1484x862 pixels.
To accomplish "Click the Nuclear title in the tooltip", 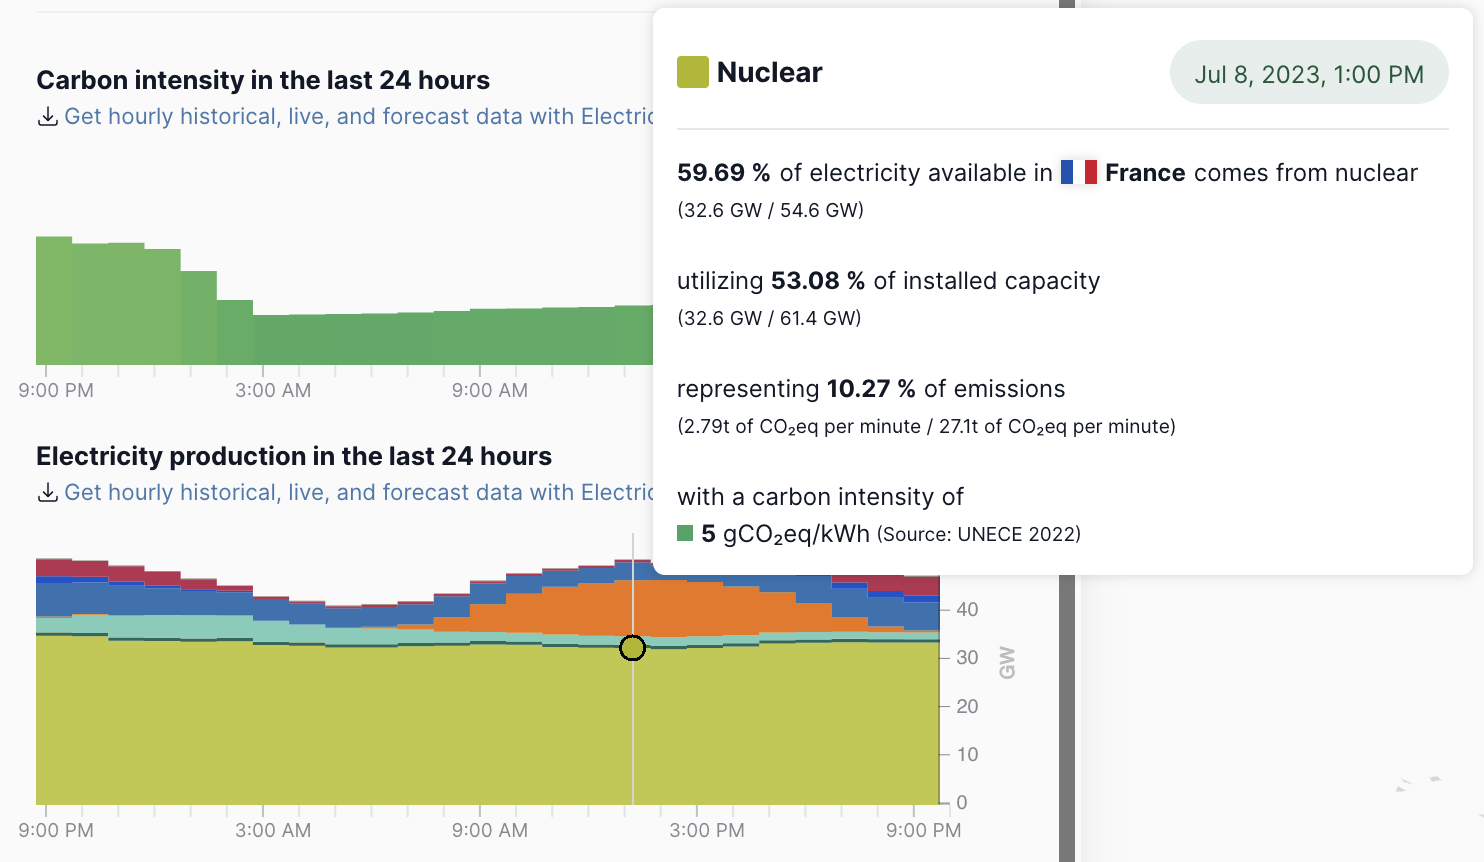I will [x=769, y=72].
